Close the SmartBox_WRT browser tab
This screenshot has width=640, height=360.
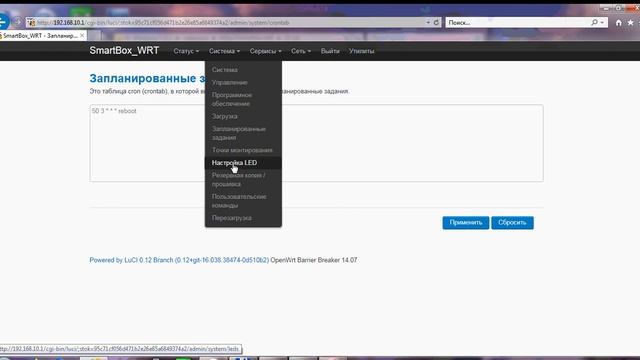82,36
